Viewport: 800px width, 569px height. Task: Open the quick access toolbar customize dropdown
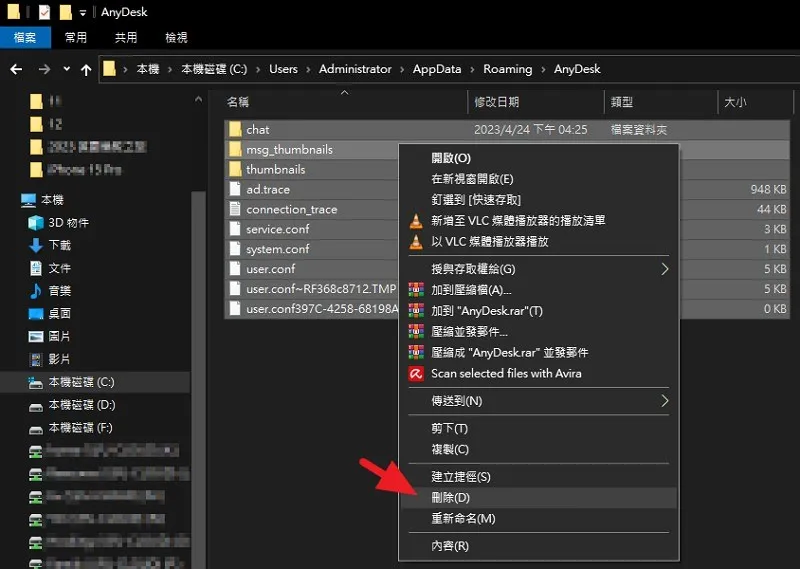tap(83, 12)
